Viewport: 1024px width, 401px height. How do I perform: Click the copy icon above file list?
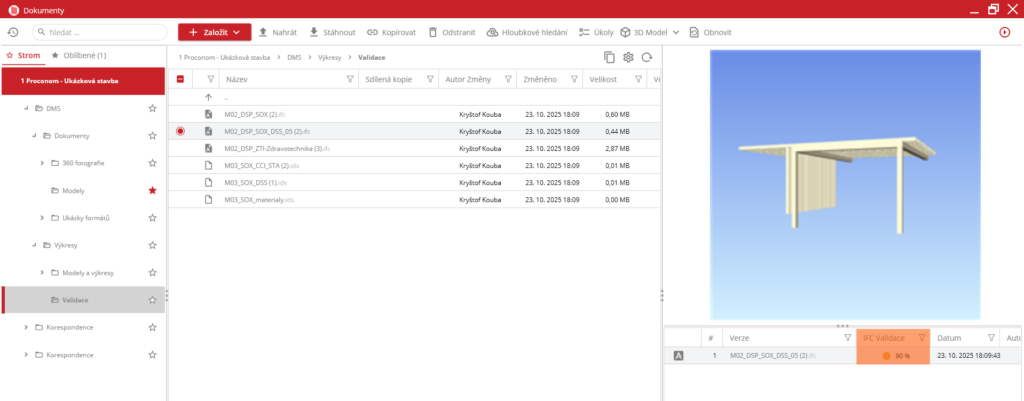[x=609, y=57]
